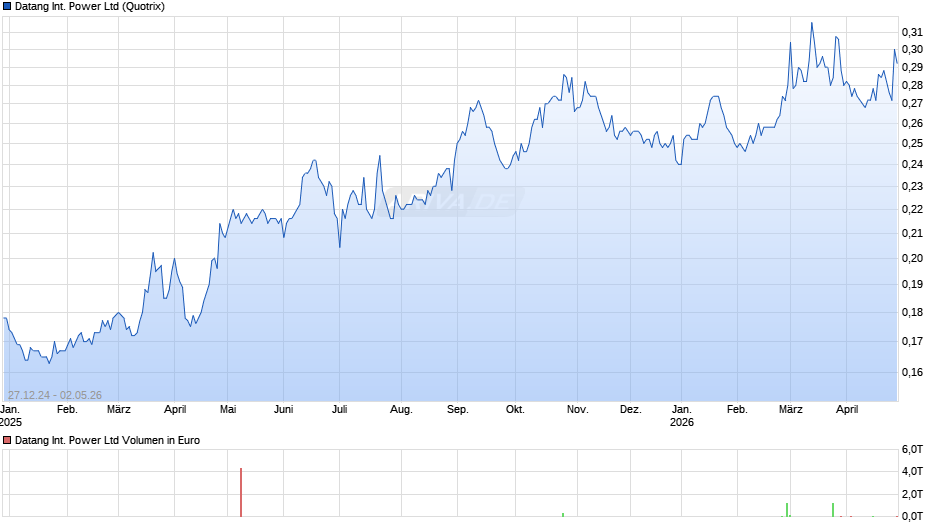The image size is (940, 526).
Task: Click the 'Juni' month axis label
Action: pos(284,410)
